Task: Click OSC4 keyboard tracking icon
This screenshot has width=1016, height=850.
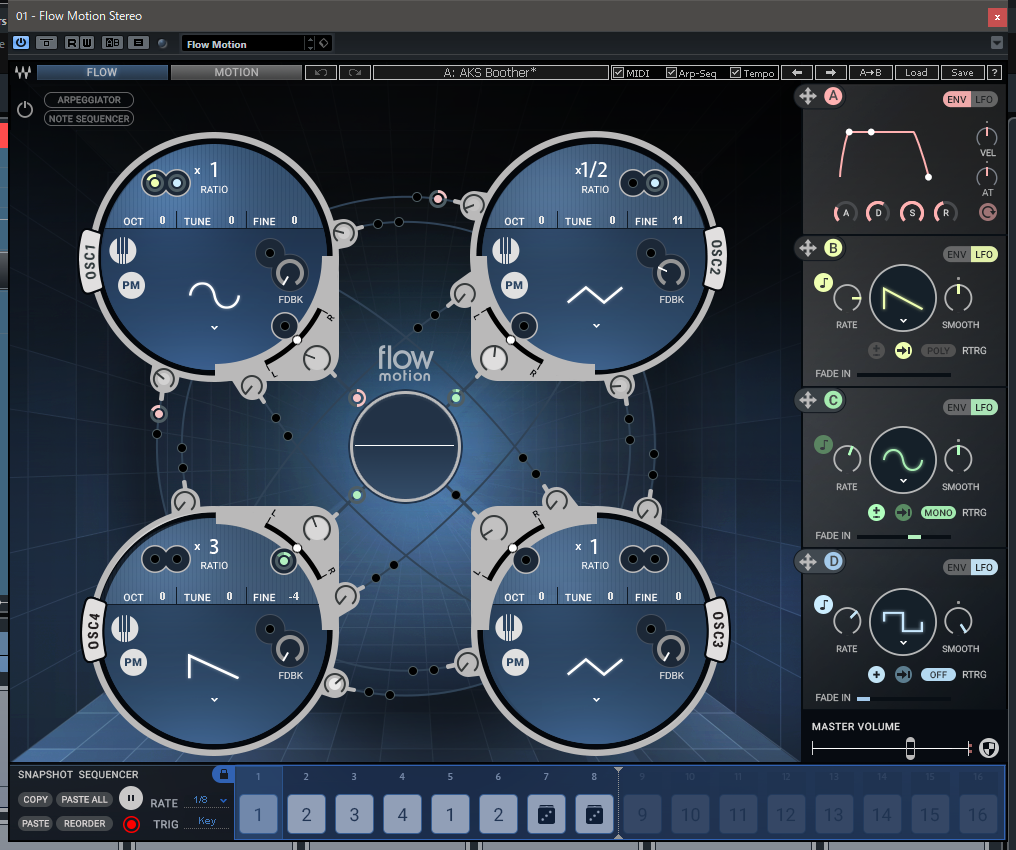Action: point(124,628)
